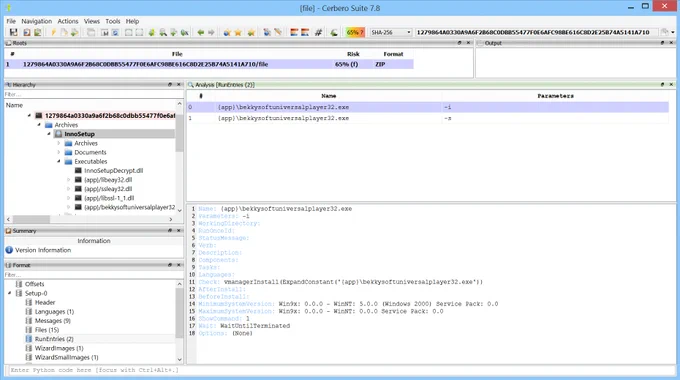The width and height of the screenshot is (680, 380).
Task: Collapse the Setup-0 node in Format
Action: click(9, 293)
